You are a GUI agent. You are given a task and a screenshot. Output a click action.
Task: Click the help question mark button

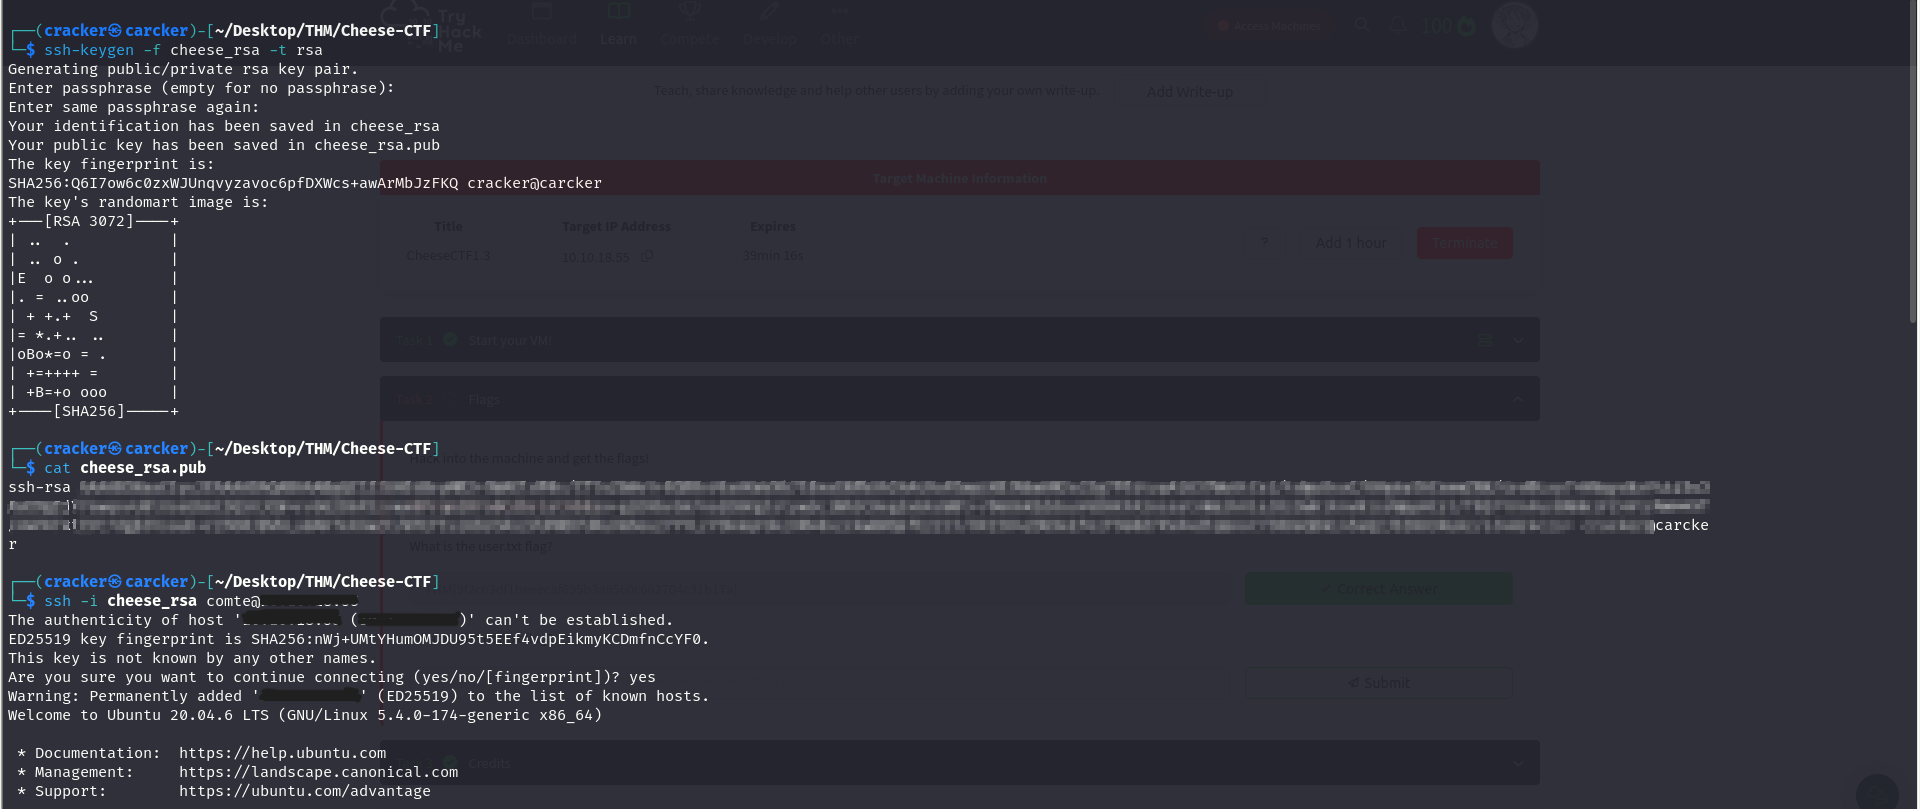click(1264, 243)
